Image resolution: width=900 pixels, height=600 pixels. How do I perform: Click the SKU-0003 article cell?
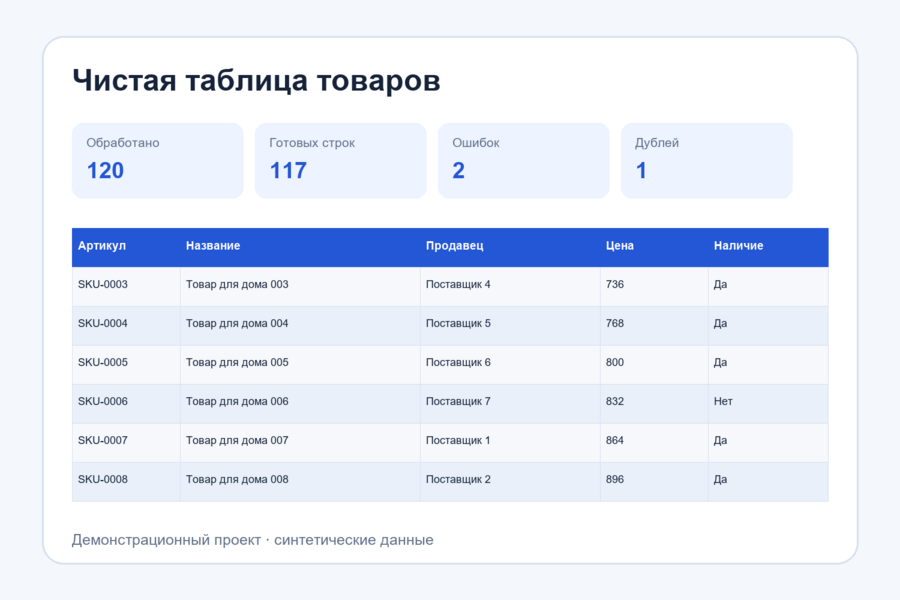126,286
